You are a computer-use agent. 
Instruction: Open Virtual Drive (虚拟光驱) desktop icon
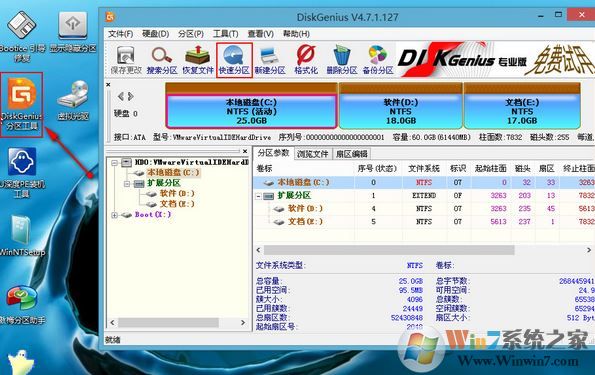pos(73,100)
